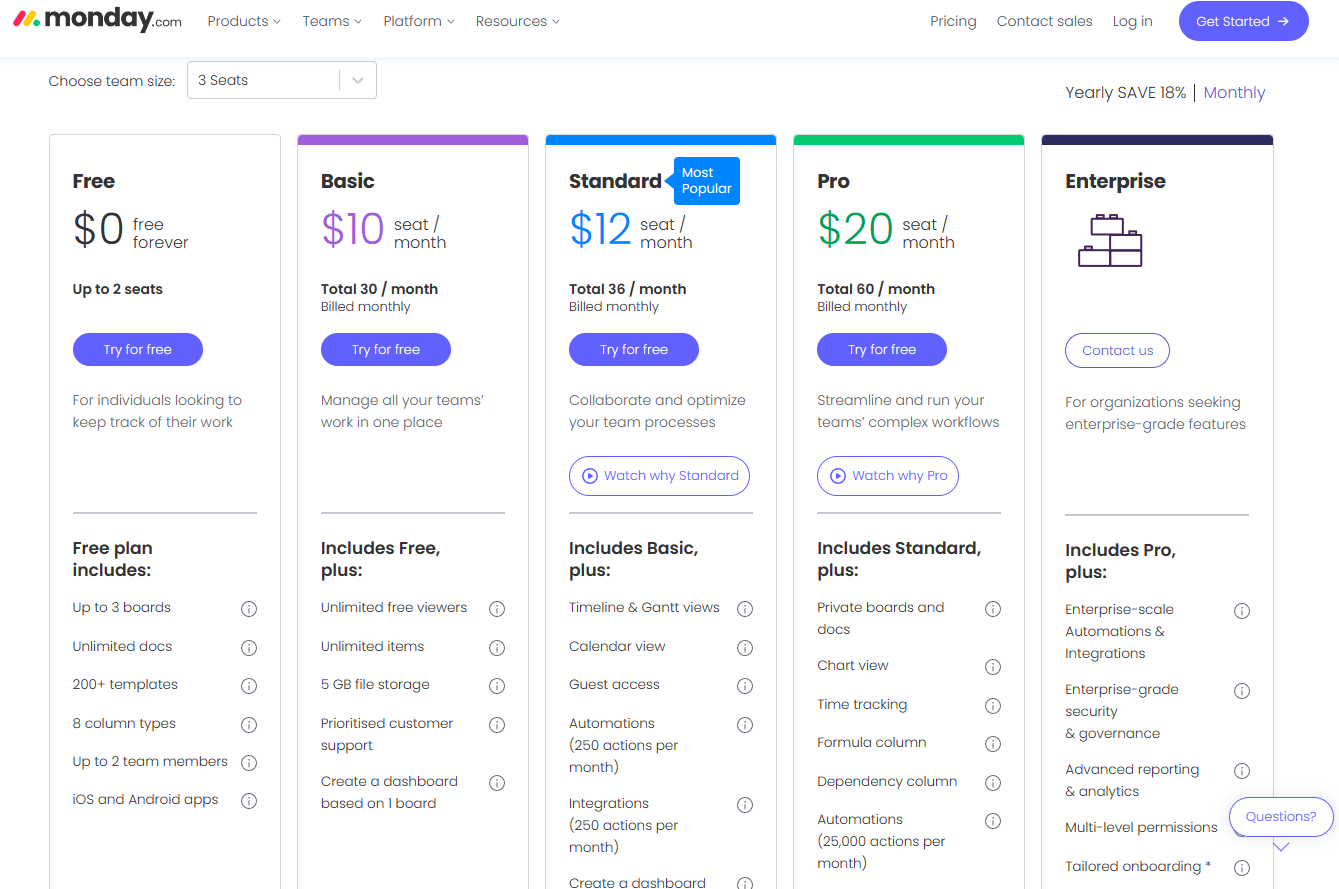
Task: Open info icon for 8 column types
Action: tap(249, 725)
